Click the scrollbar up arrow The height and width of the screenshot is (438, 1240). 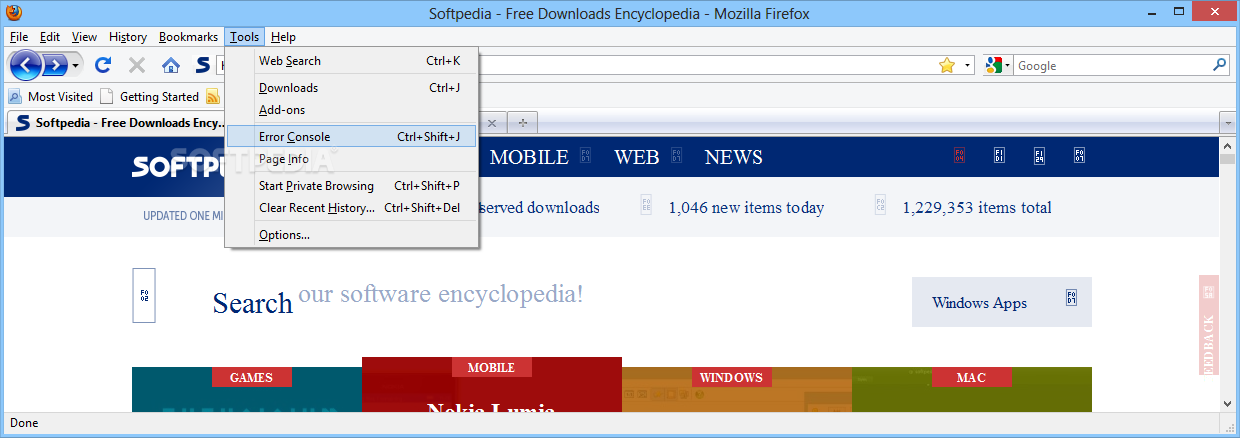tap(1229, 144)
